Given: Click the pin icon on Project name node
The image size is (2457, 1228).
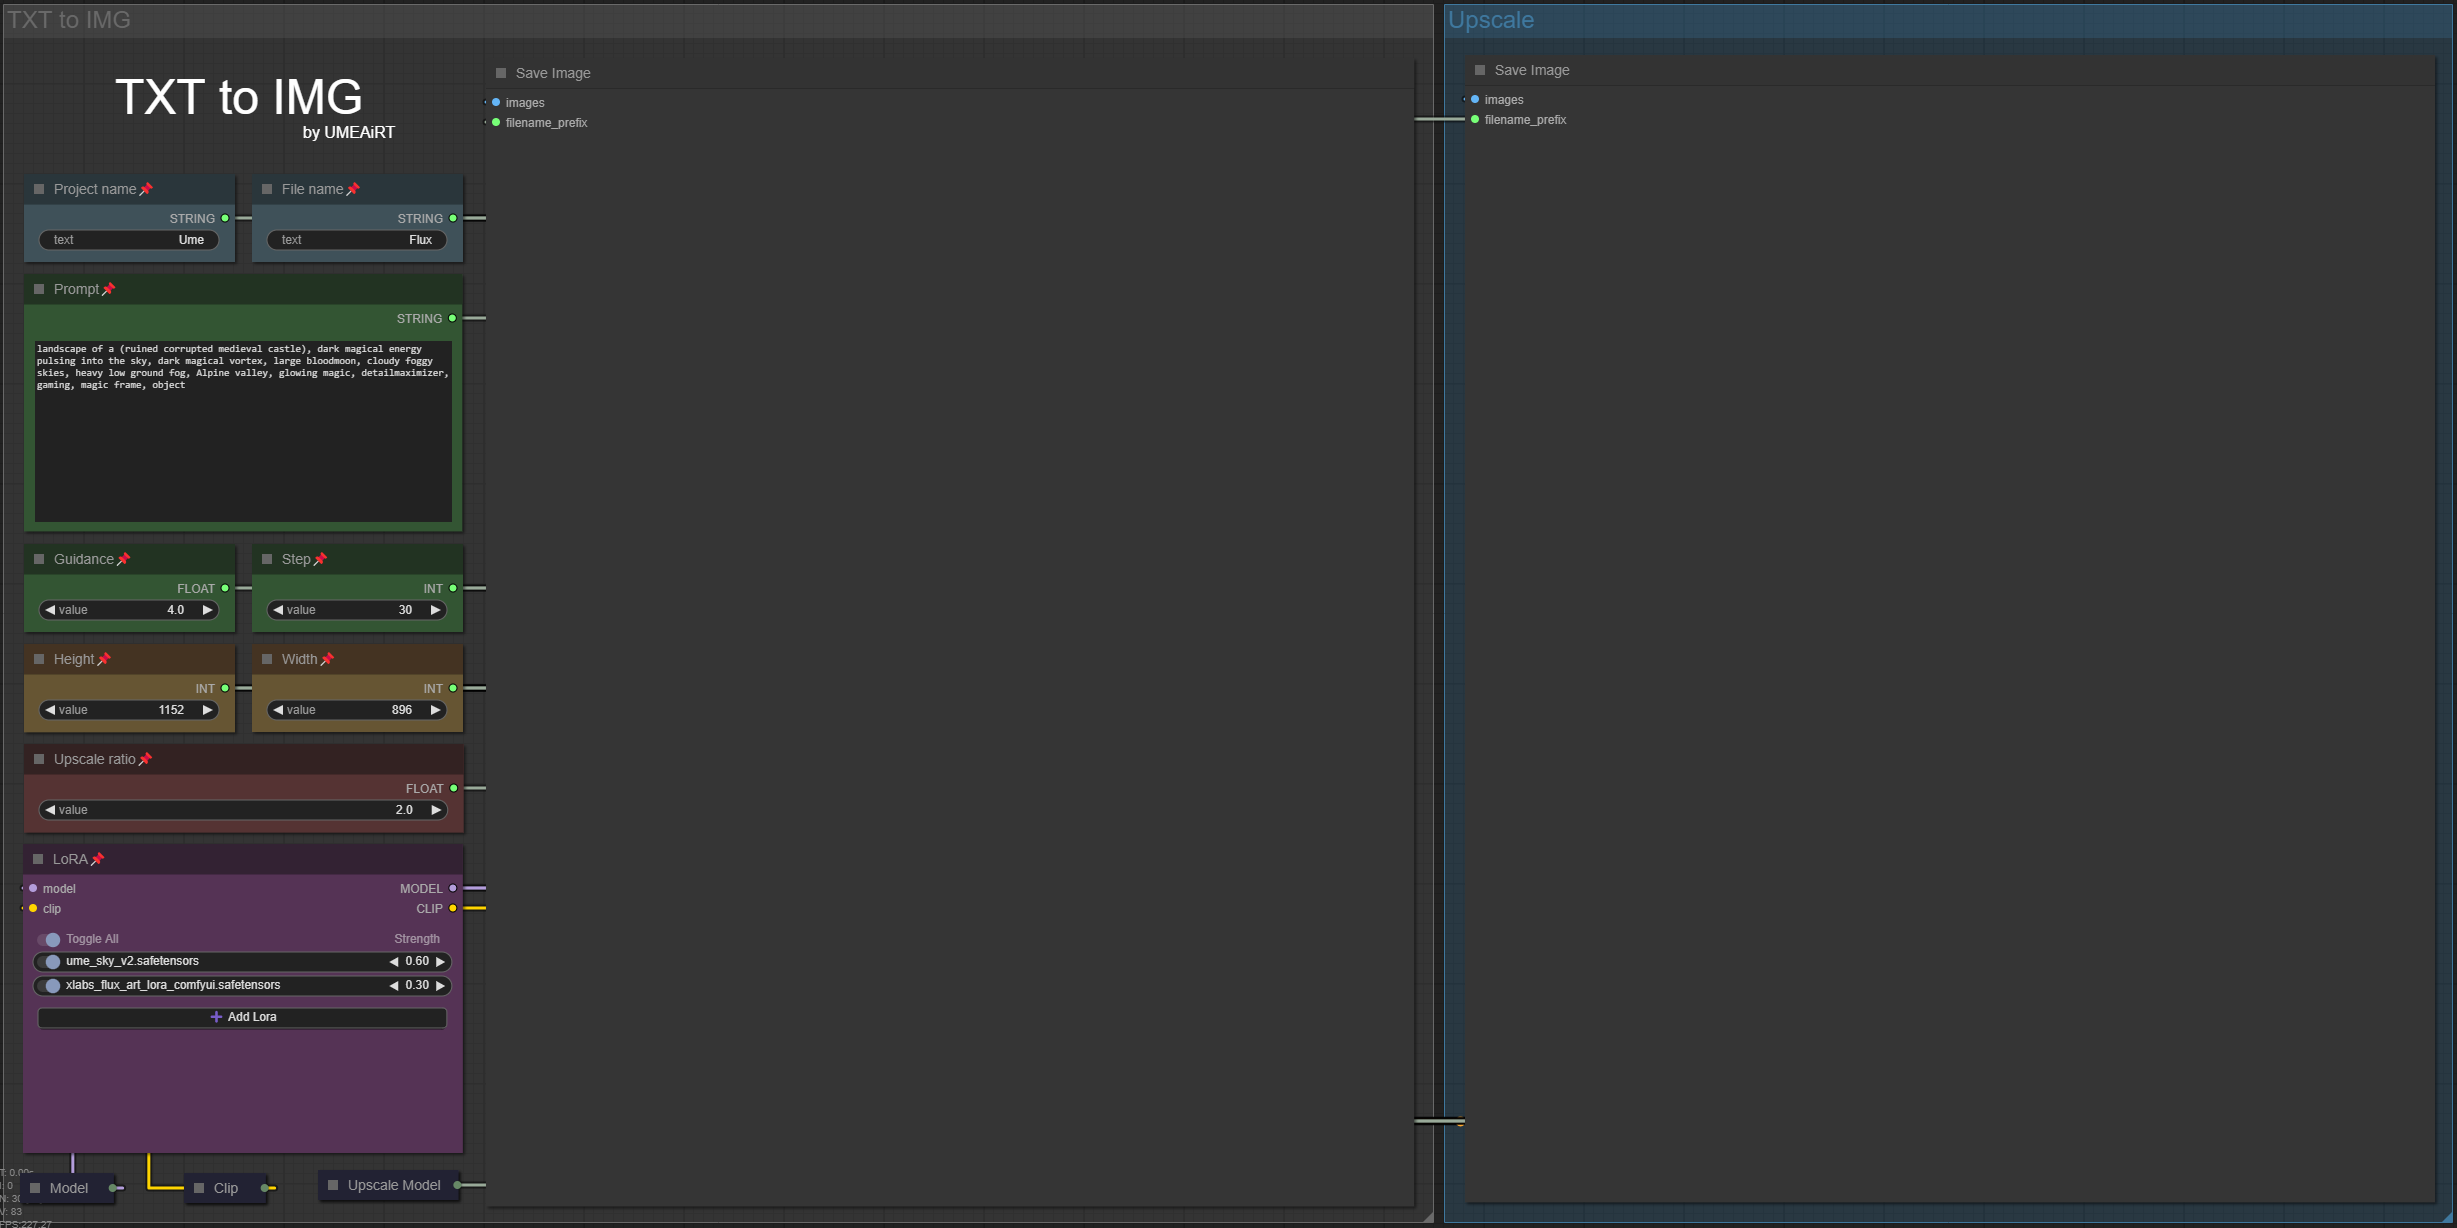Looking at the screenshot, I should point(146,189).
